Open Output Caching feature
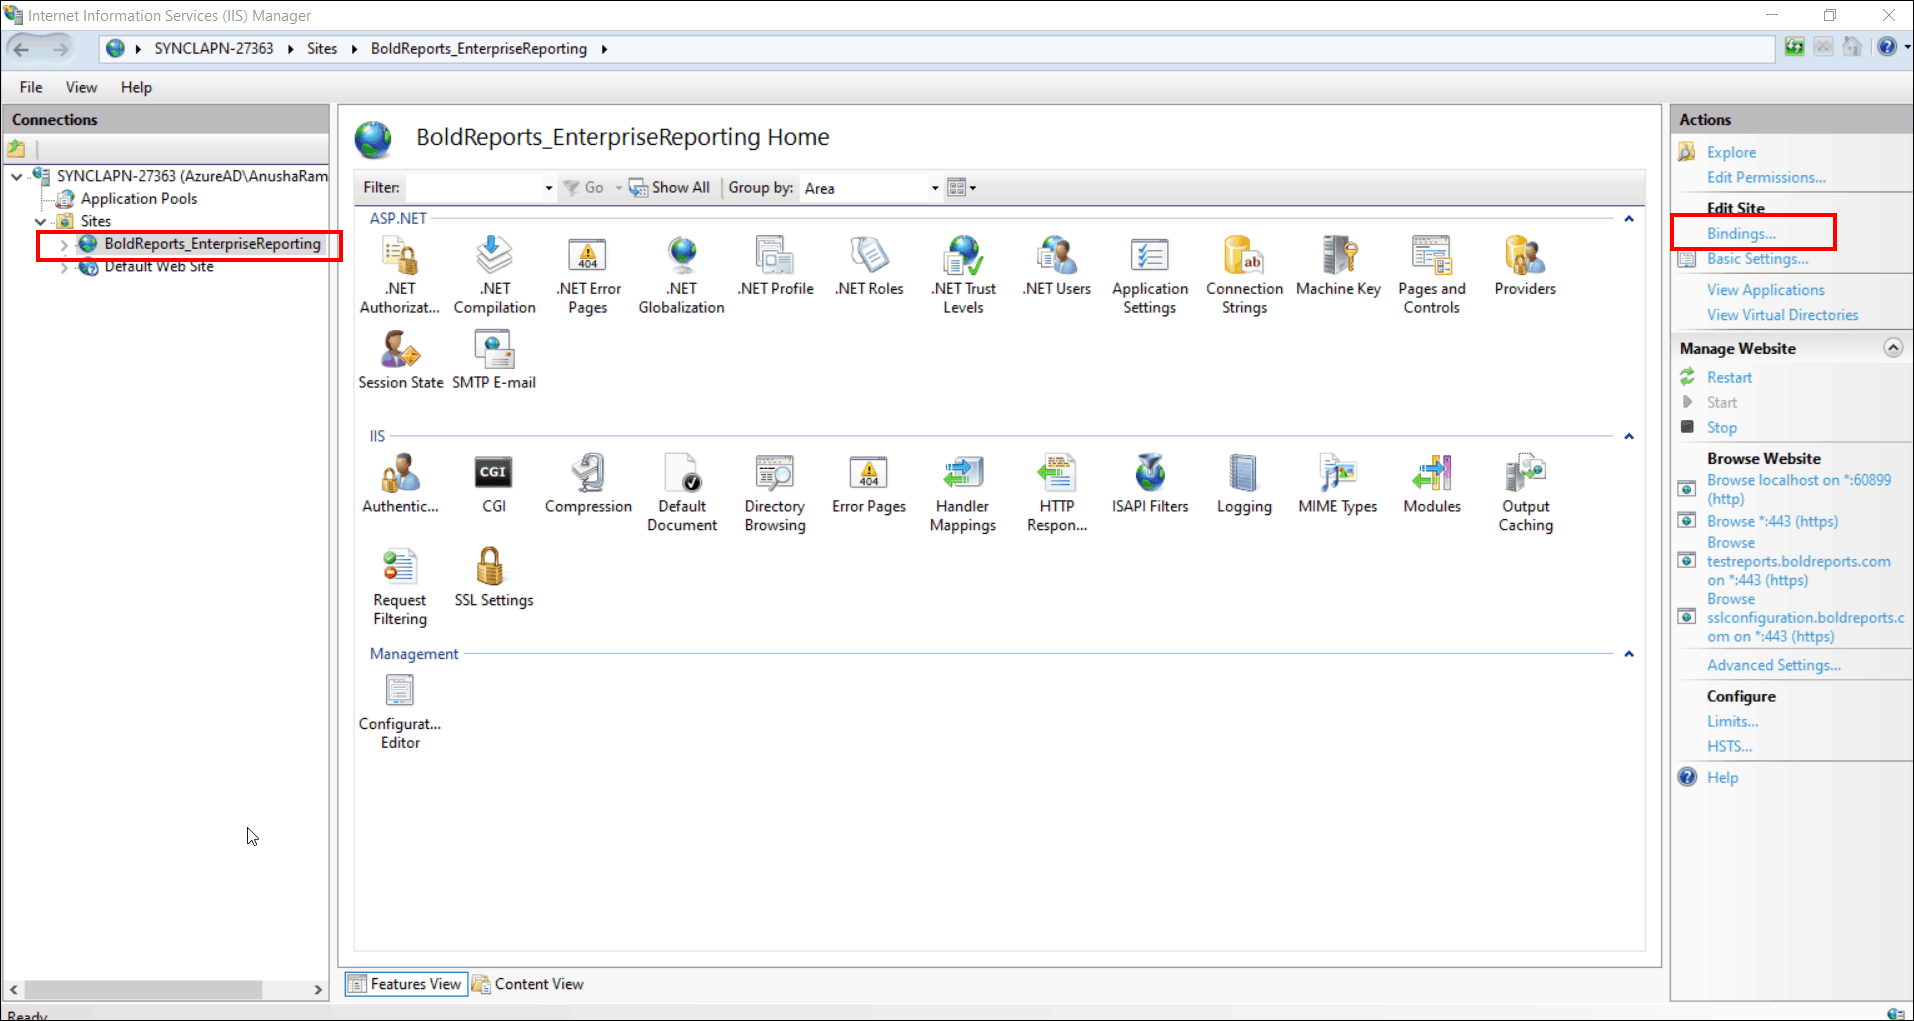This screenshot has height=1021, width=1914. point(1525,493)
